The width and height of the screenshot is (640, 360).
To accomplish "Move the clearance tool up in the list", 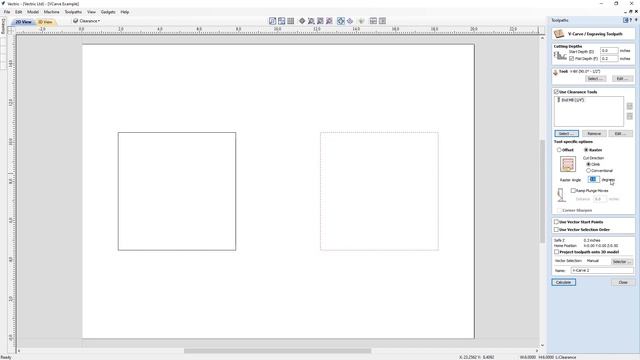I will coord(630,106).
